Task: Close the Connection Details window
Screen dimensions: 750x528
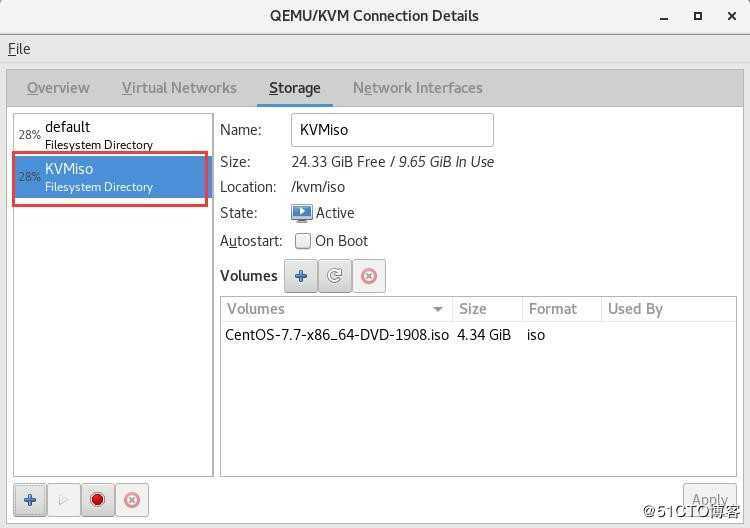Action: point(731,16)
